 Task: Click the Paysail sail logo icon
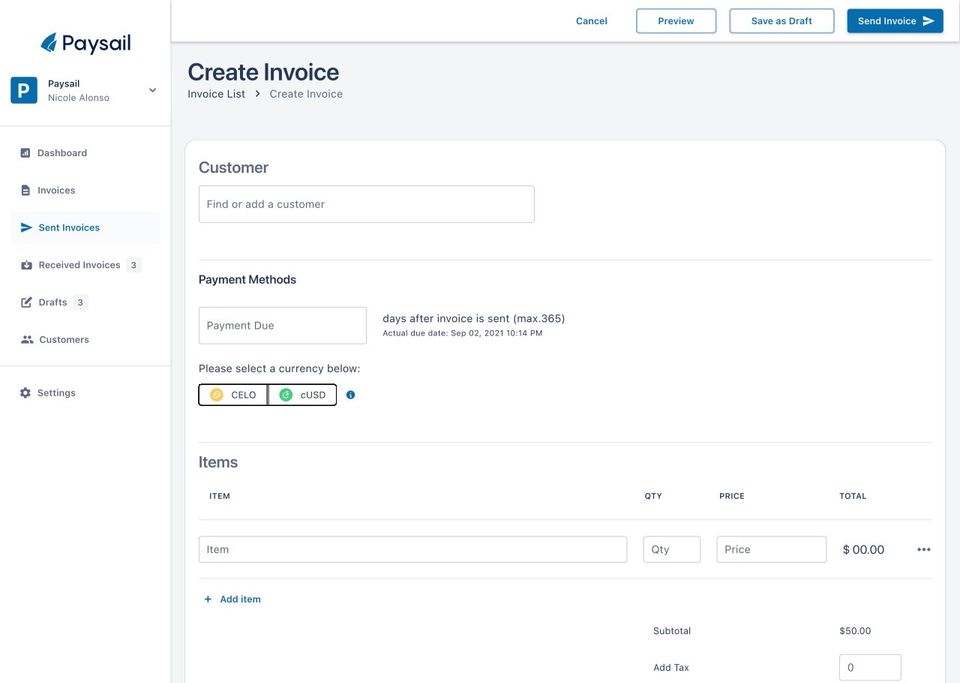(48, 43)
